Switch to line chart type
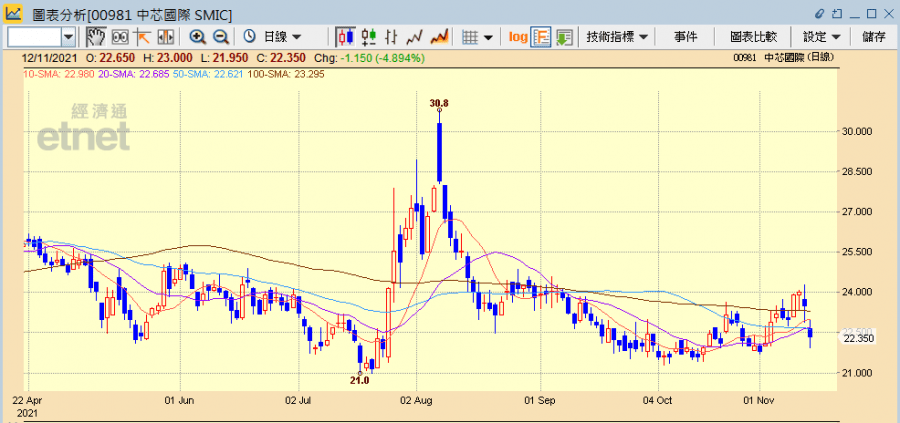900x423 pixels. tap(415, 37)
